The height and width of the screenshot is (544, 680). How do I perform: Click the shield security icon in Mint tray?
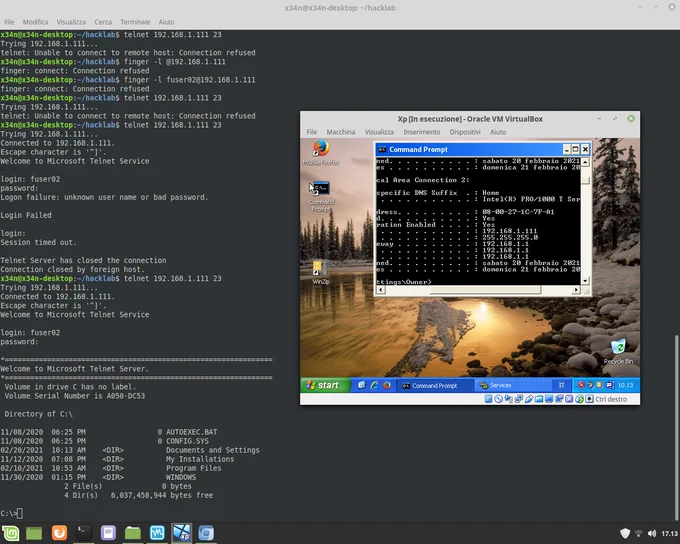(624, 533)
